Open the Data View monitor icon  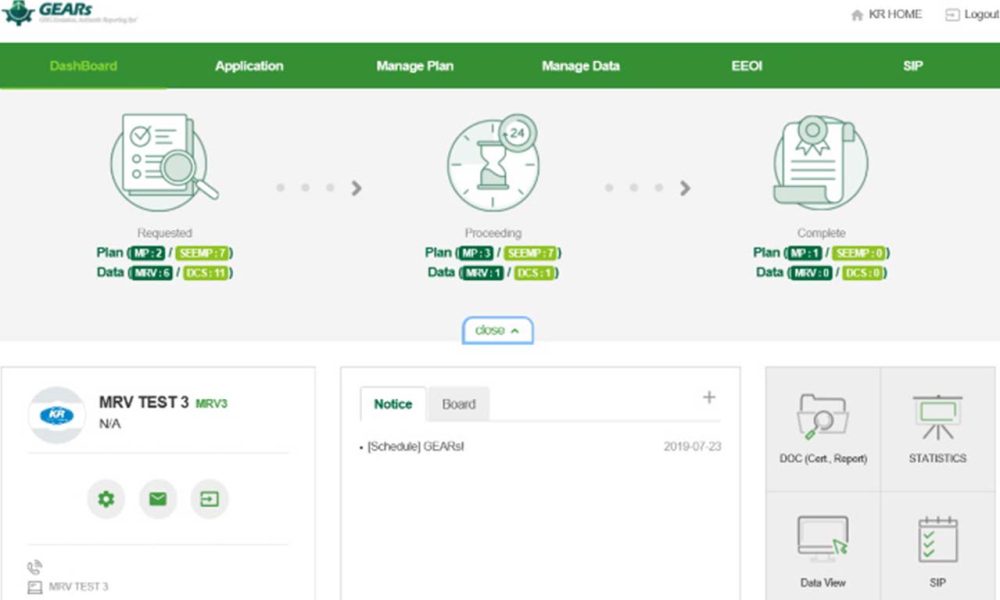pos(823,539)
